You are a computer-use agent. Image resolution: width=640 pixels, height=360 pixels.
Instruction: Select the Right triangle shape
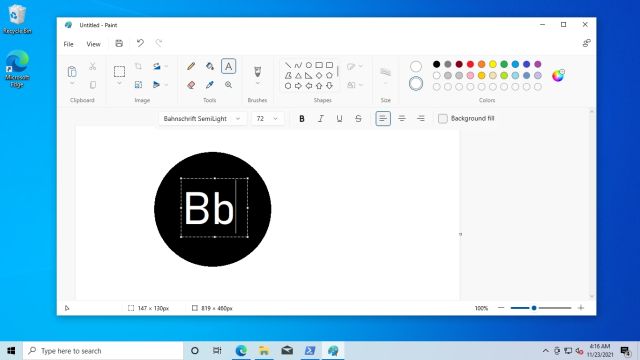(309, 76)
